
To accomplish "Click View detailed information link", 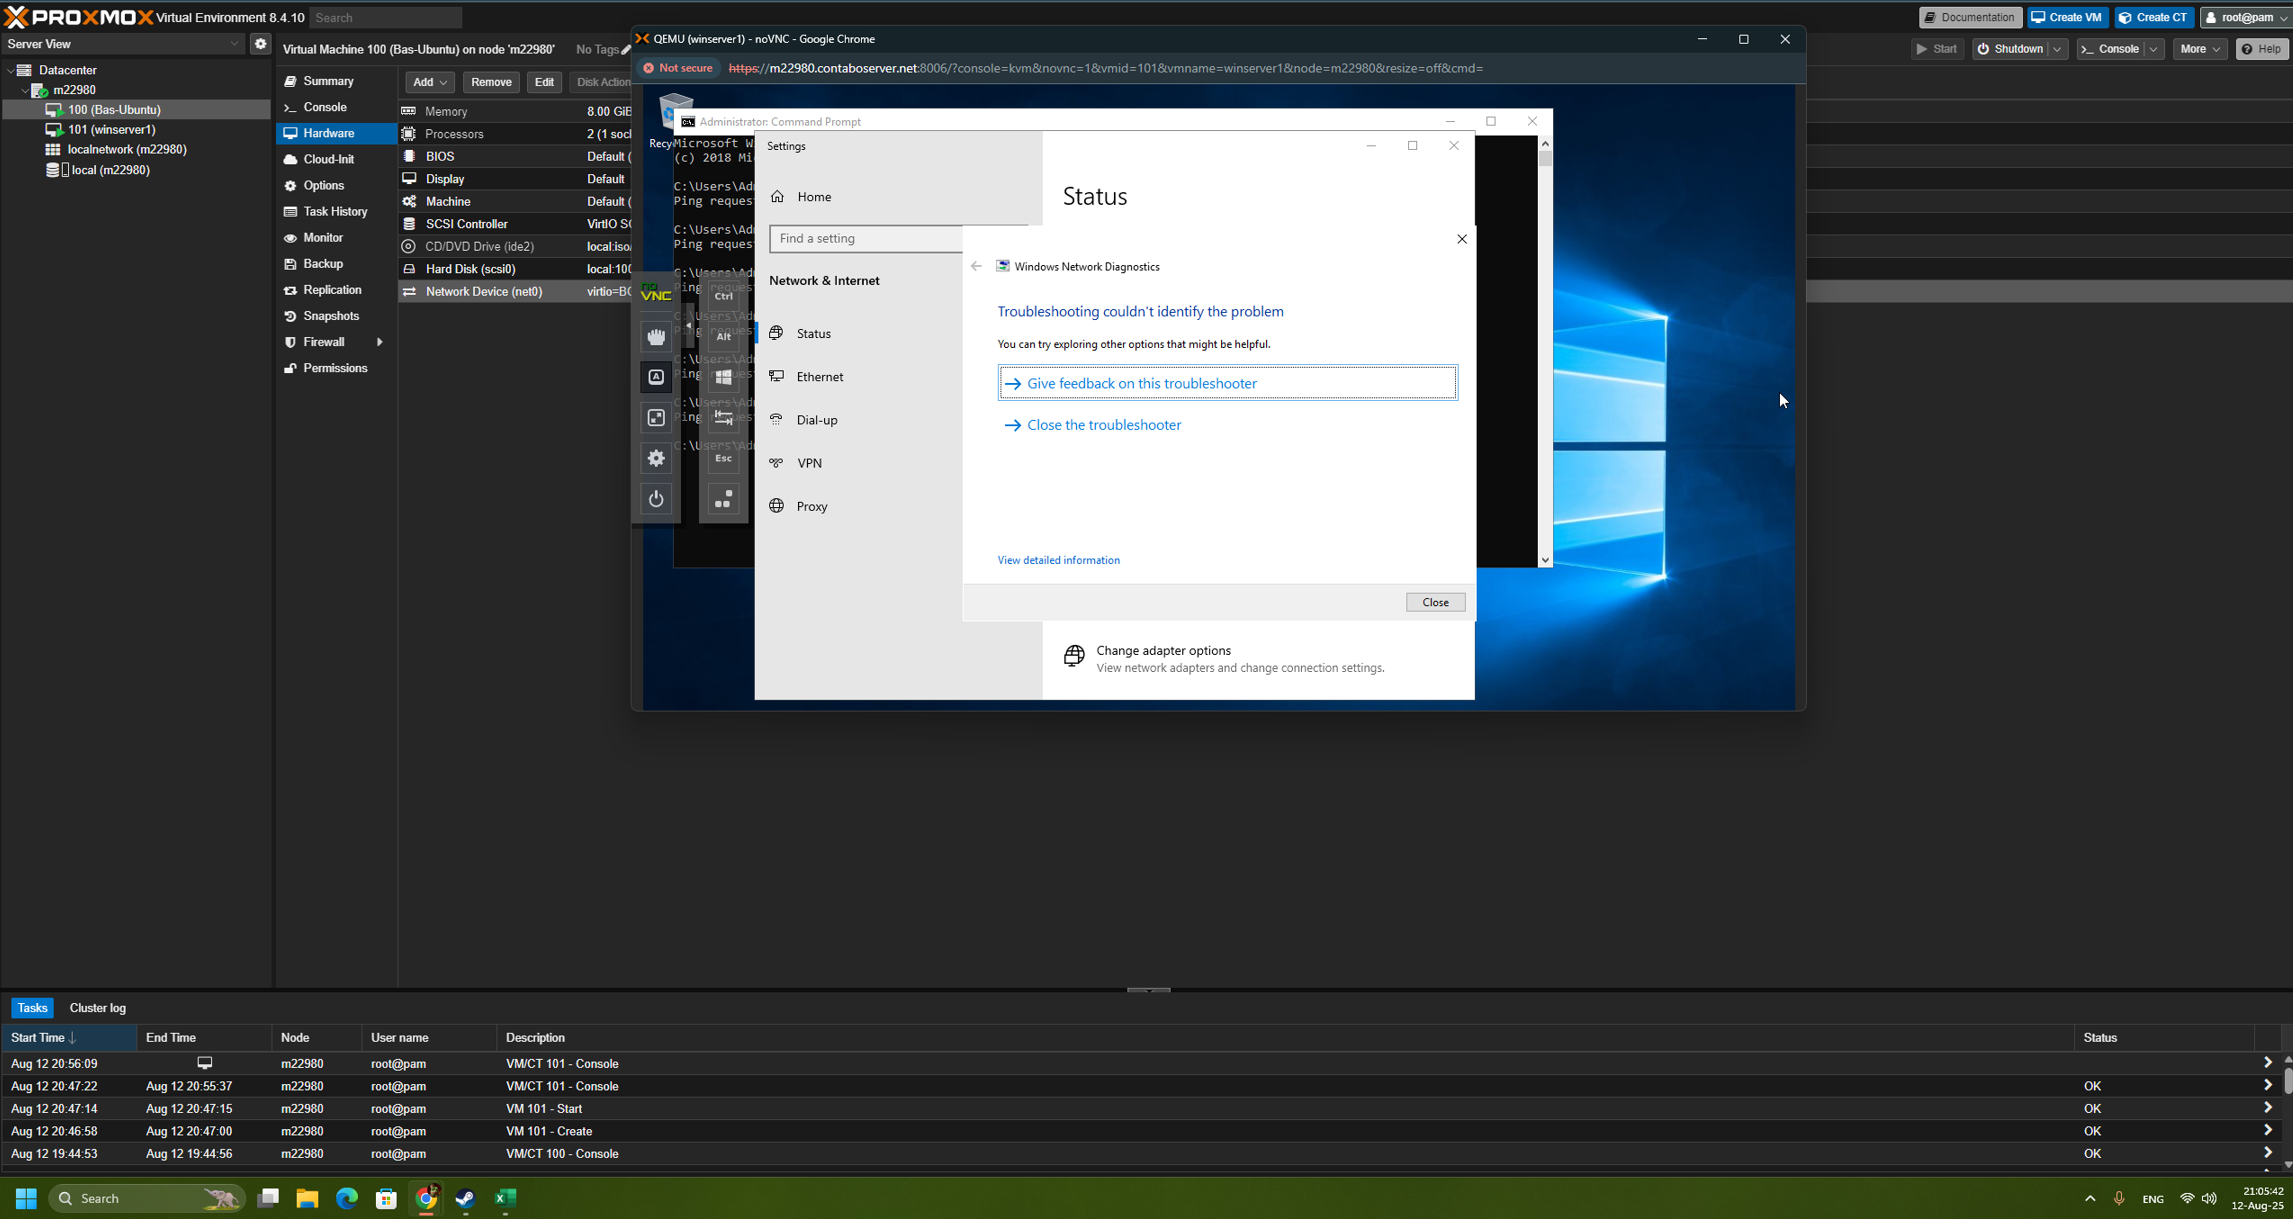I will (1058, 560).
